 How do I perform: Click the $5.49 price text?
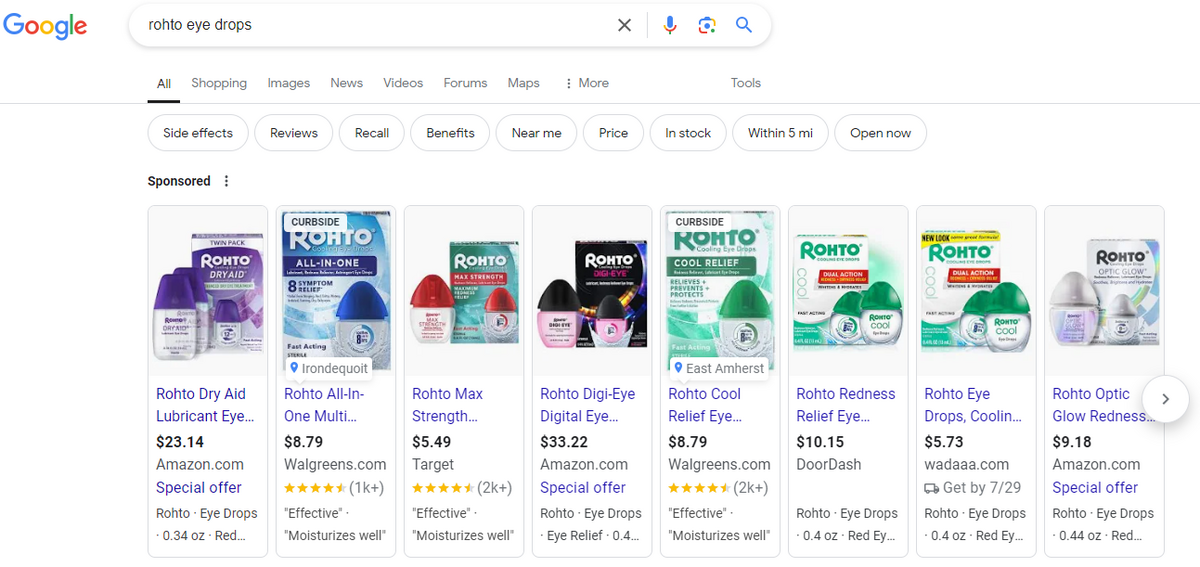431,442
